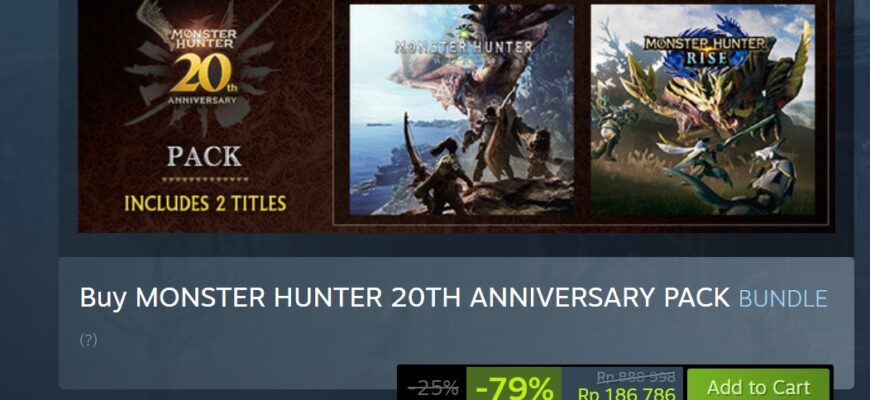
Task: Open the Monster Hunter World cover thumbnail
Action: [461, 110]
